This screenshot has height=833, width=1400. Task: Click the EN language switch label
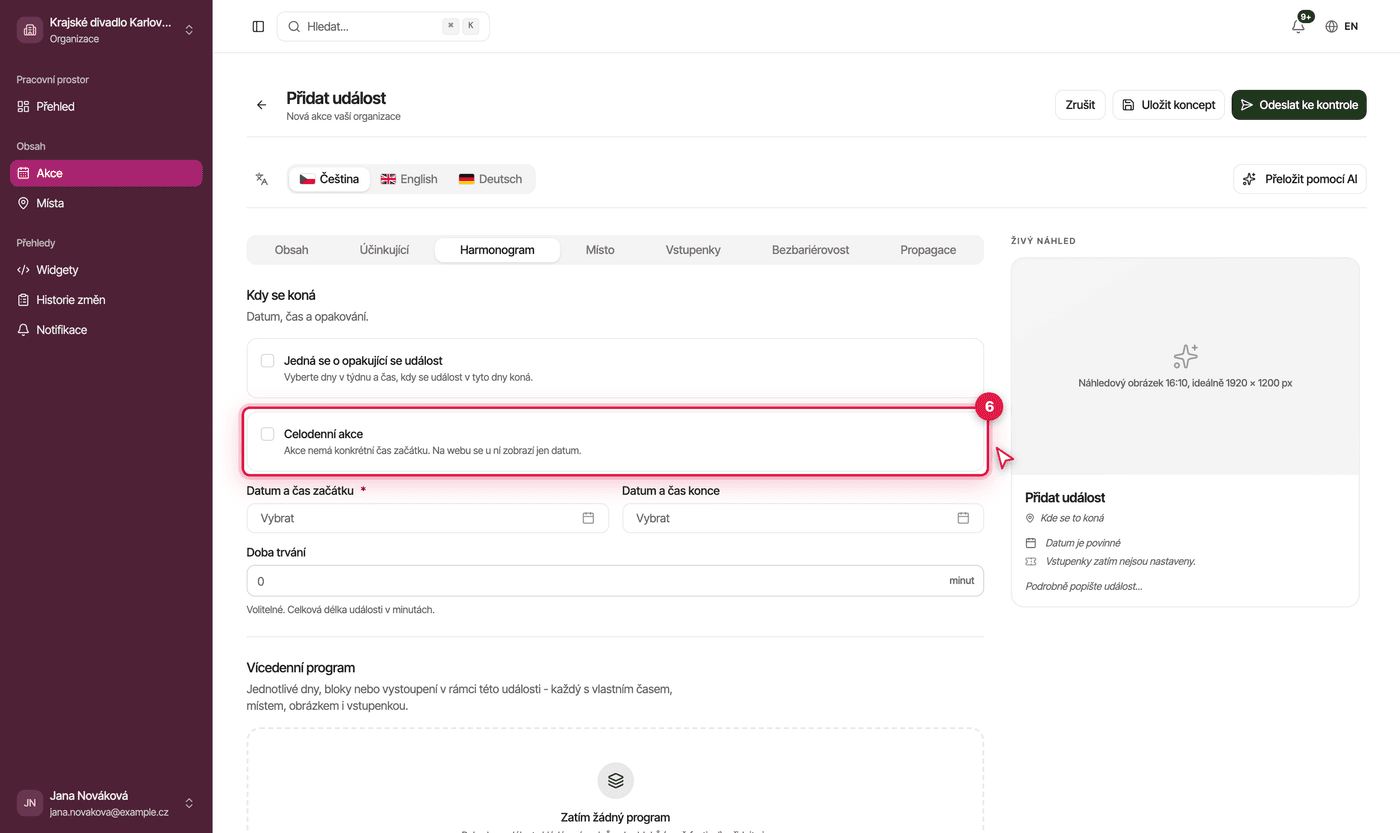[1351, 27]
